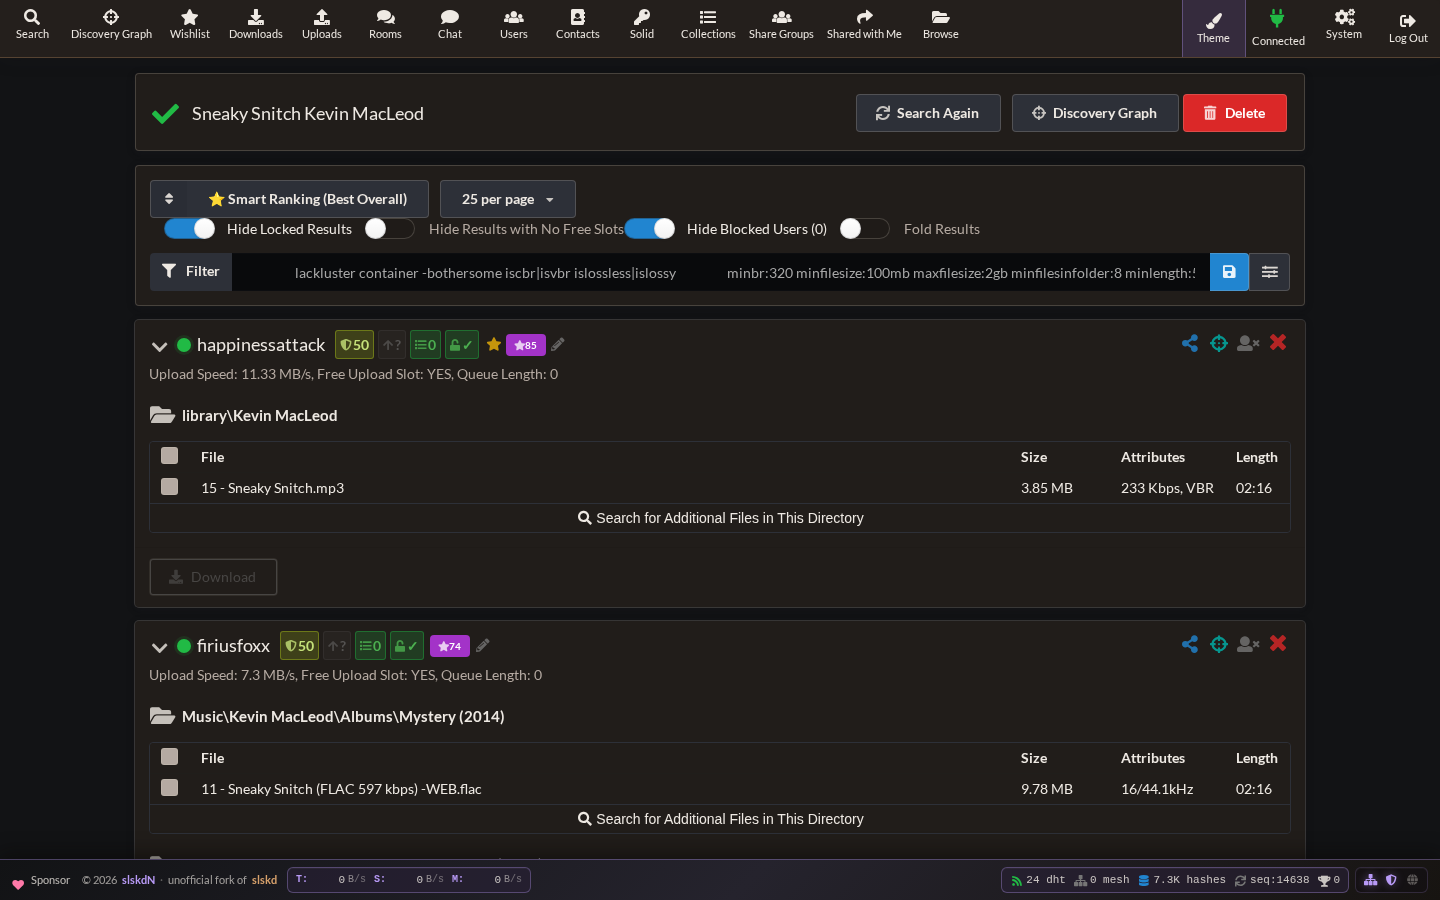Screen dimensions: 1440x900
Task: Search additional files in Mystery (2014) directory
Action: click(x=720, y=819)
